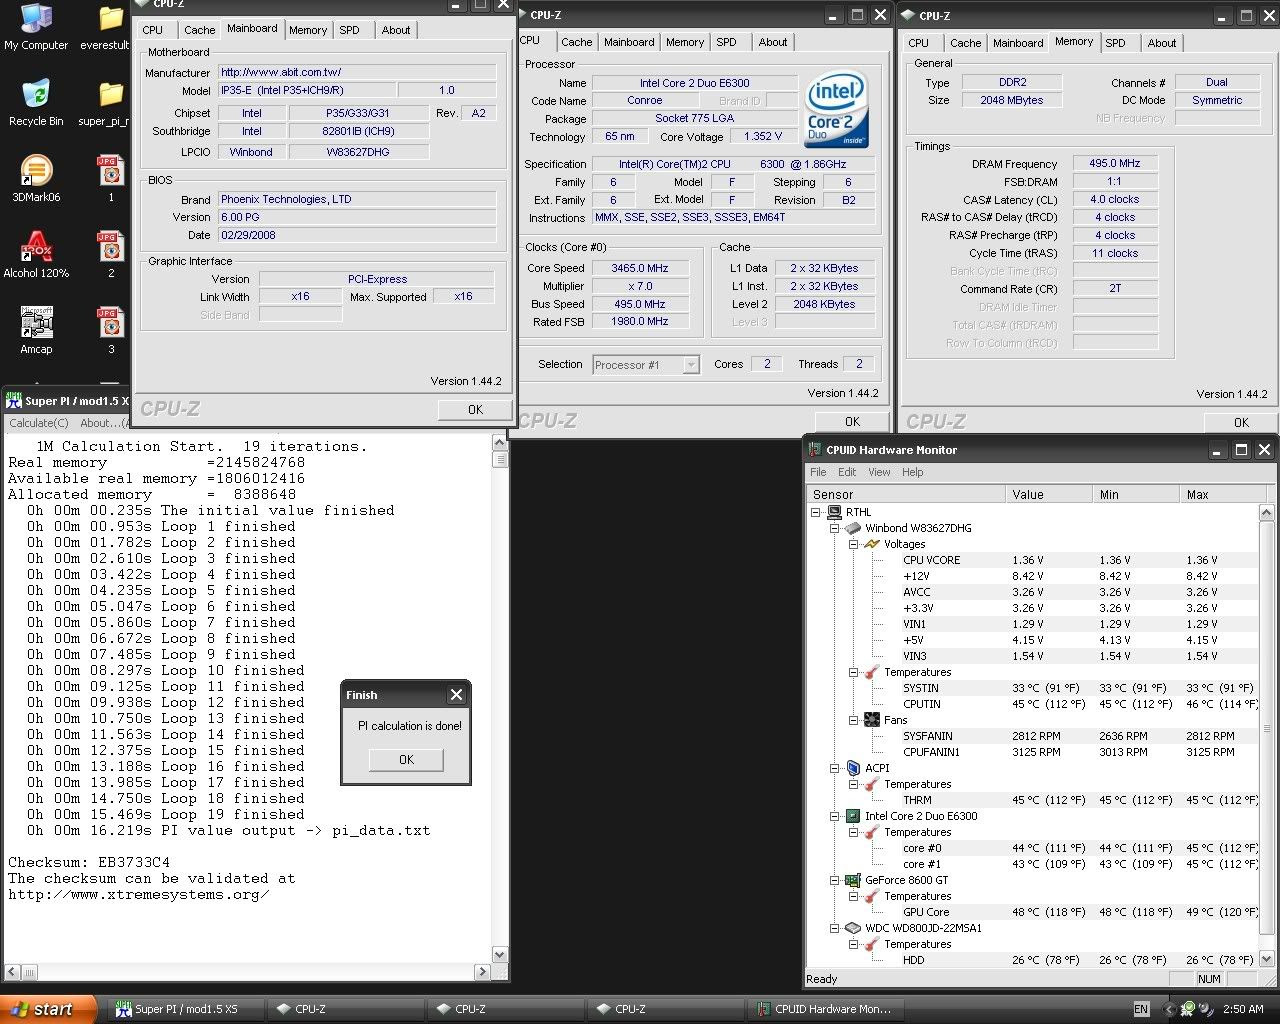Click the taskbar clock 2:50 AM

point(1243,1009)
